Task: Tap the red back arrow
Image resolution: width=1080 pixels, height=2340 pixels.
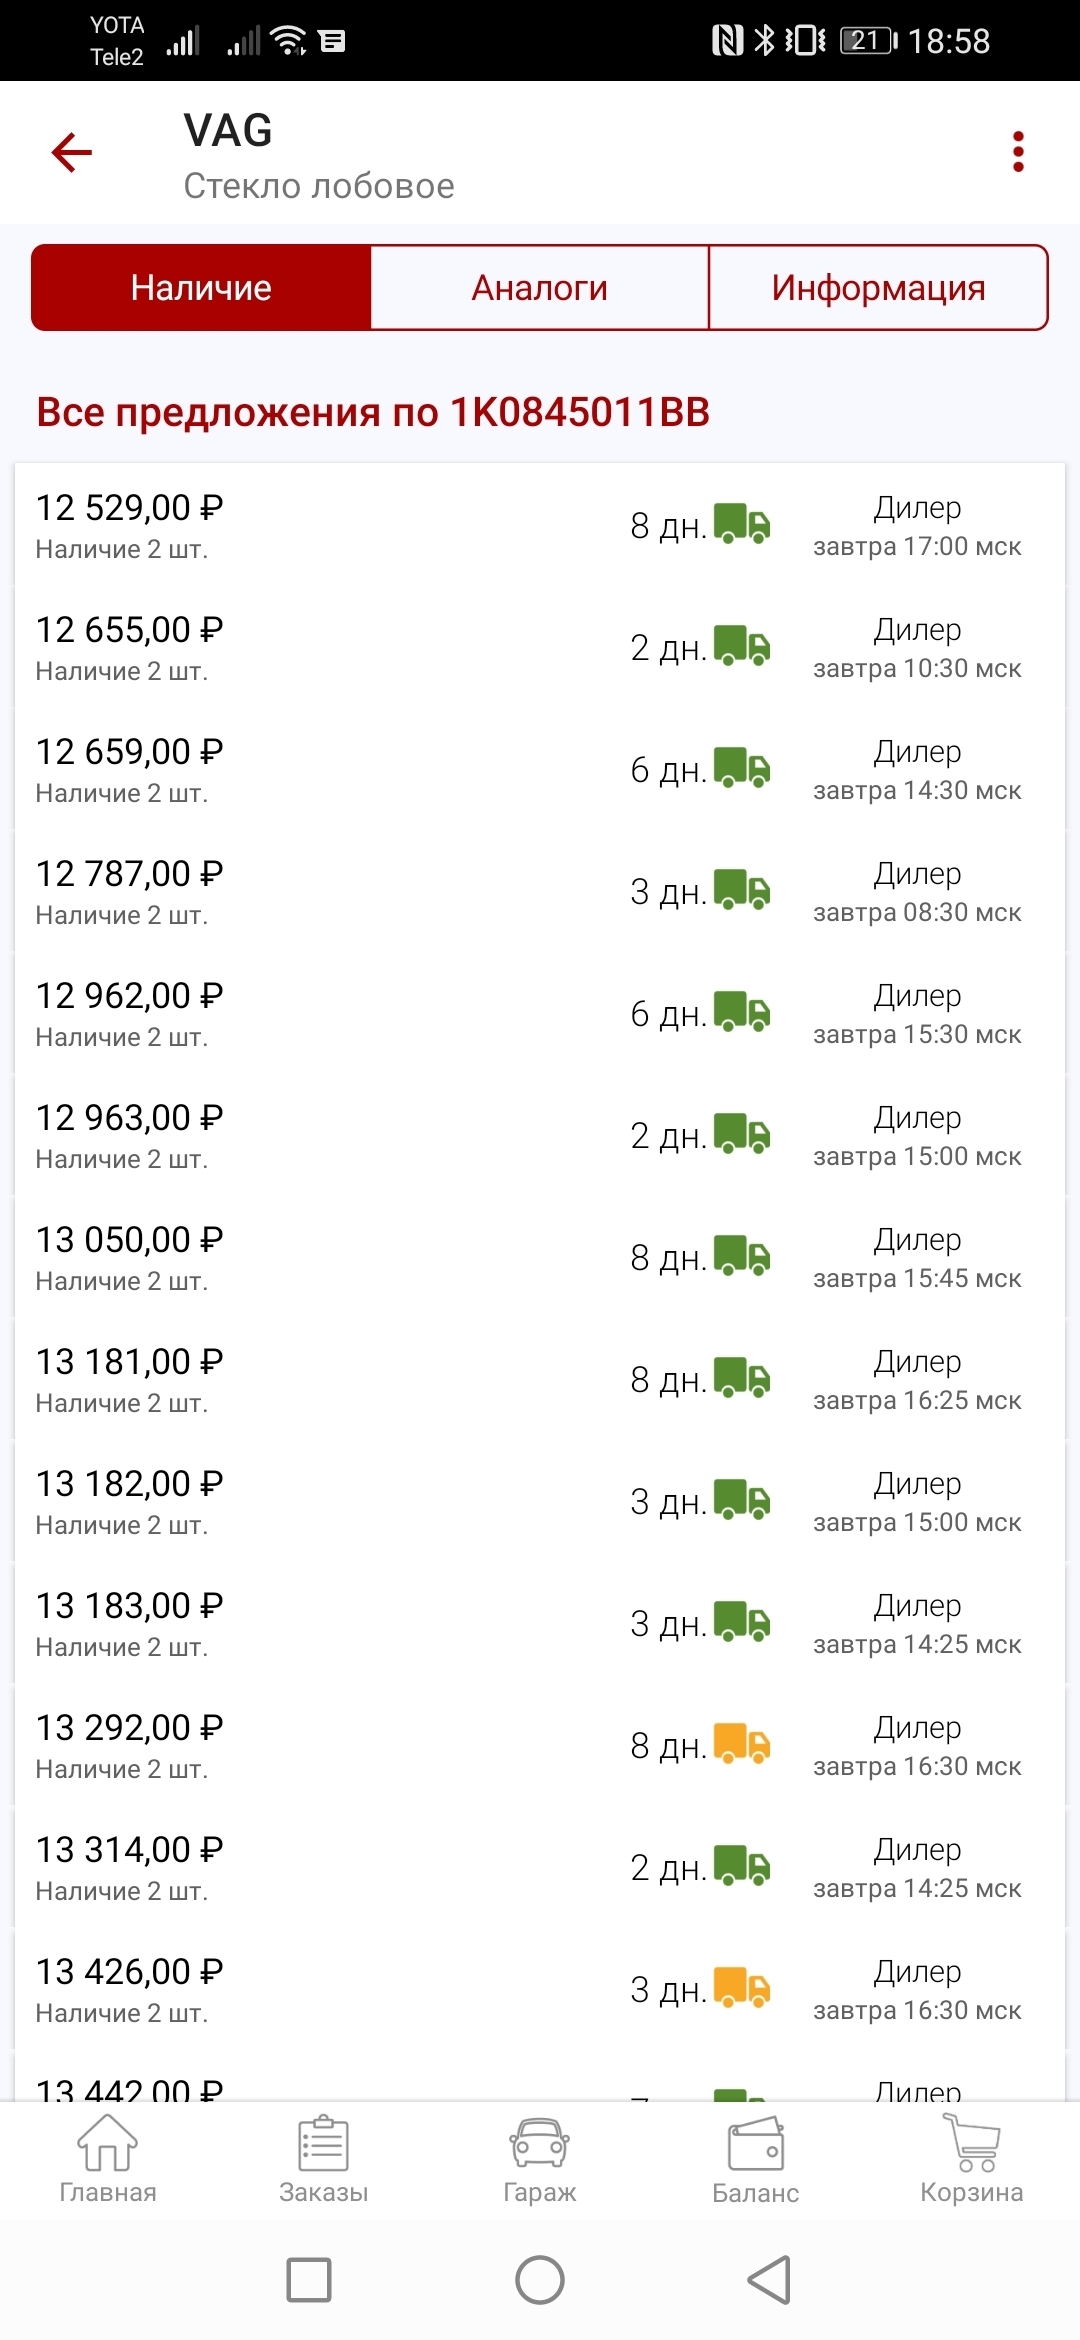Action: point(72,153)
